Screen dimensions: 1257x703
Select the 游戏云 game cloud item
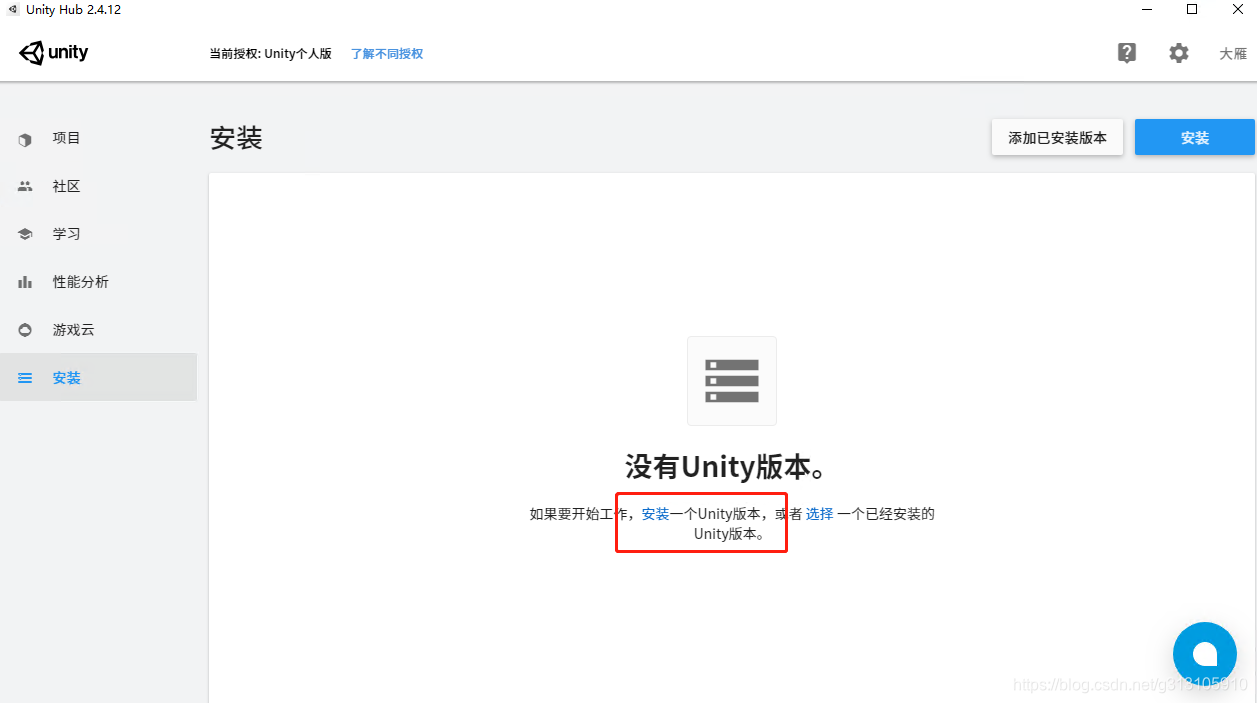click(x=98, y=330)
